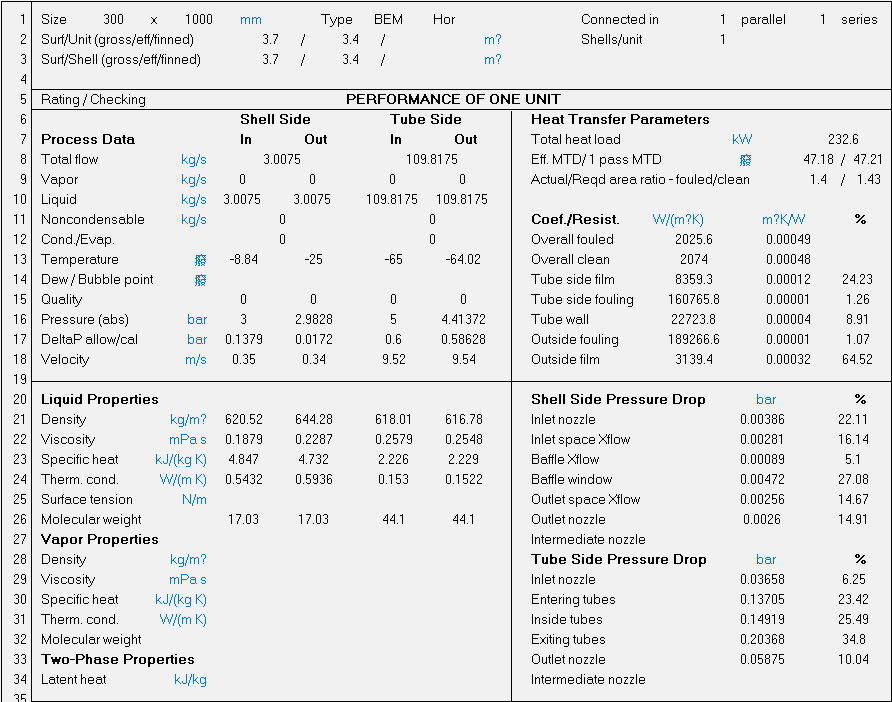Click the Tube wall coefficient 22723.8

pyautogui.click(x=693, y=319)
